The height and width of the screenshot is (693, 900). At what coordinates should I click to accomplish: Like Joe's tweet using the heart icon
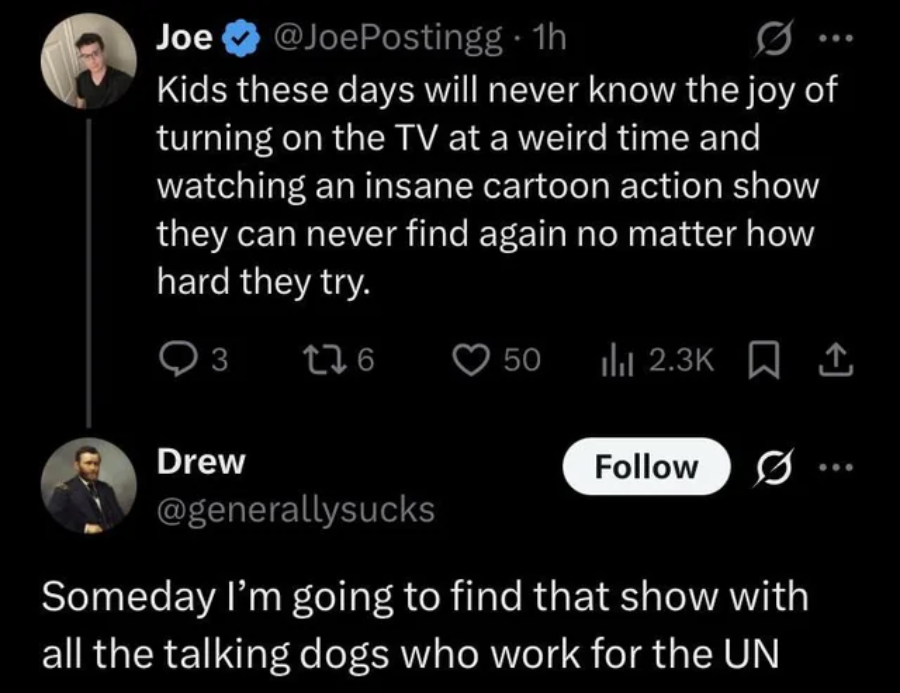pyautogui.click(x=472, y=358)
